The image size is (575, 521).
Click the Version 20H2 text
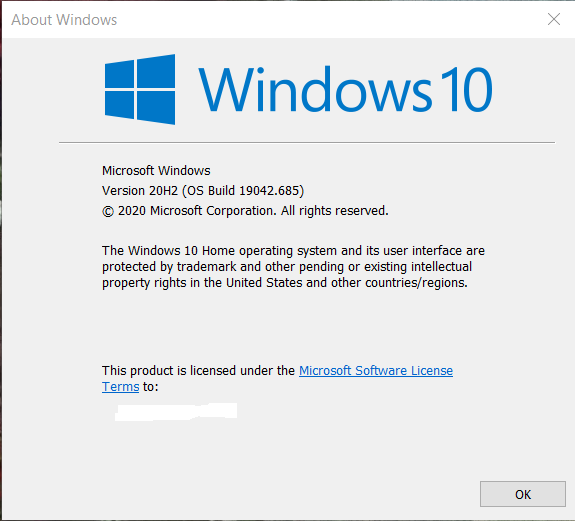pos(140,191)
